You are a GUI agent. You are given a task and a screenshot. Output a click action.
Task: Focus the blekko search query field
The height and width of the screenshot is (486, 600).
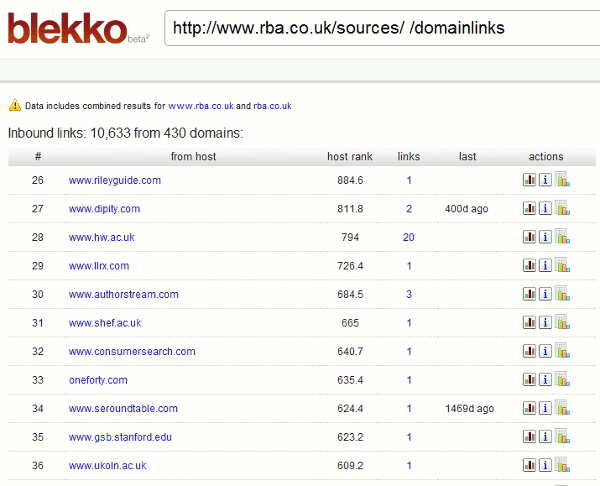382,28
